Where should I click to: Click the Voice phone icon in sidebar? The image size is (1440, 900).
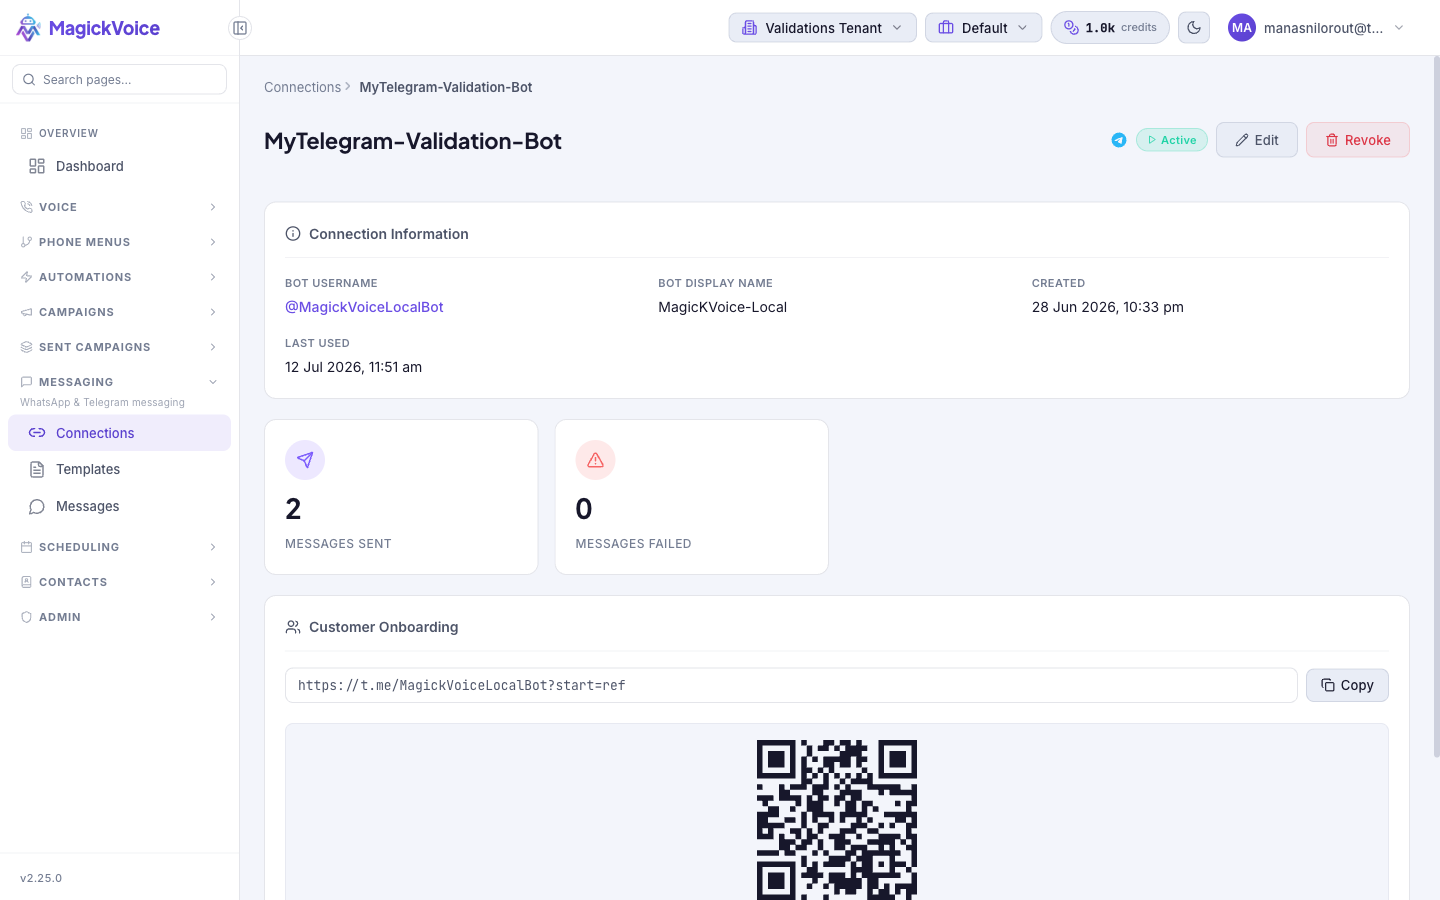26,207
